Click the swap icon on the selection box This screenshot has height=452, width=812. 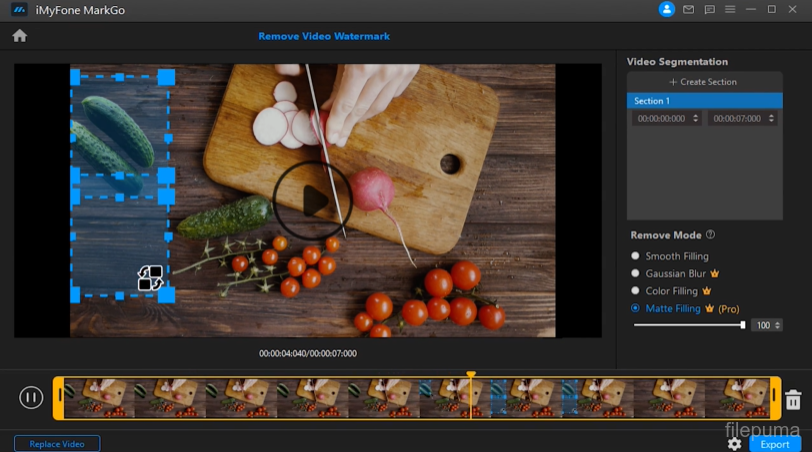(x=150, y=278)
